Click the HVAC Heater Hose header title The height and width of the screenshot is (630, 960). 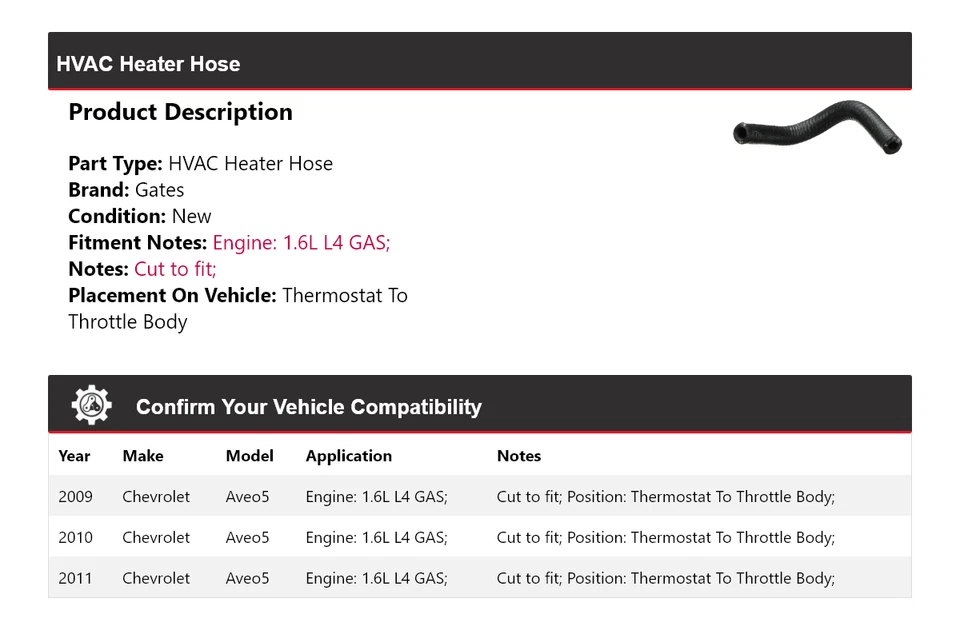point(148,64)
